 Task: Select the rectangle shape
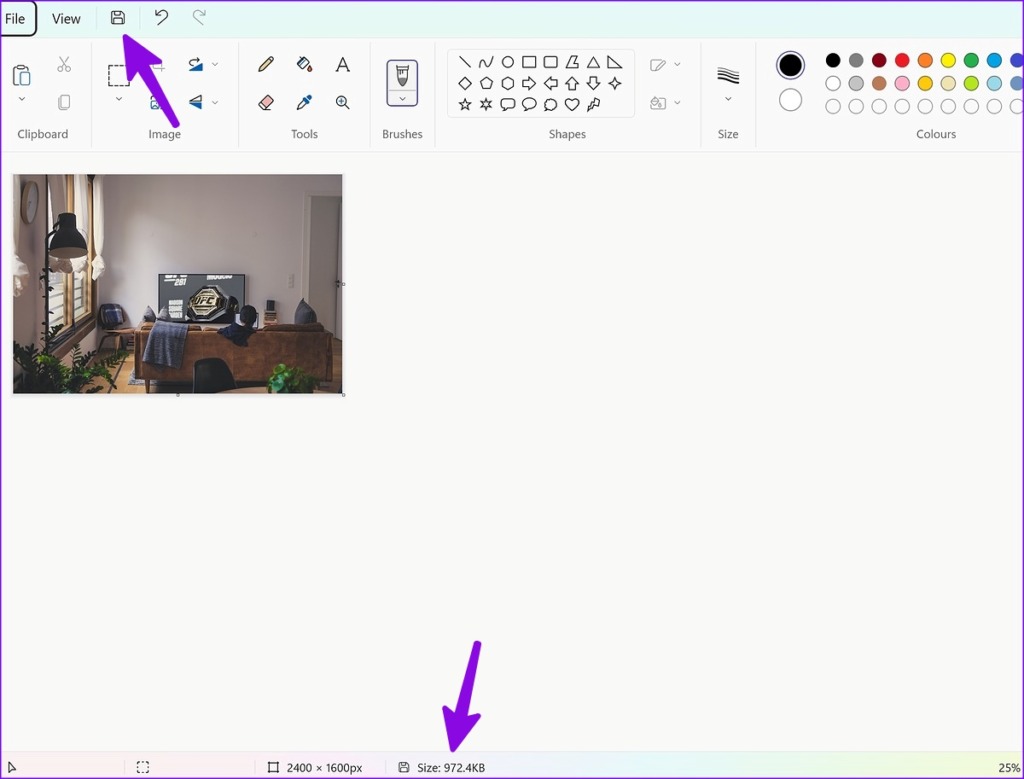coord(529,61)
